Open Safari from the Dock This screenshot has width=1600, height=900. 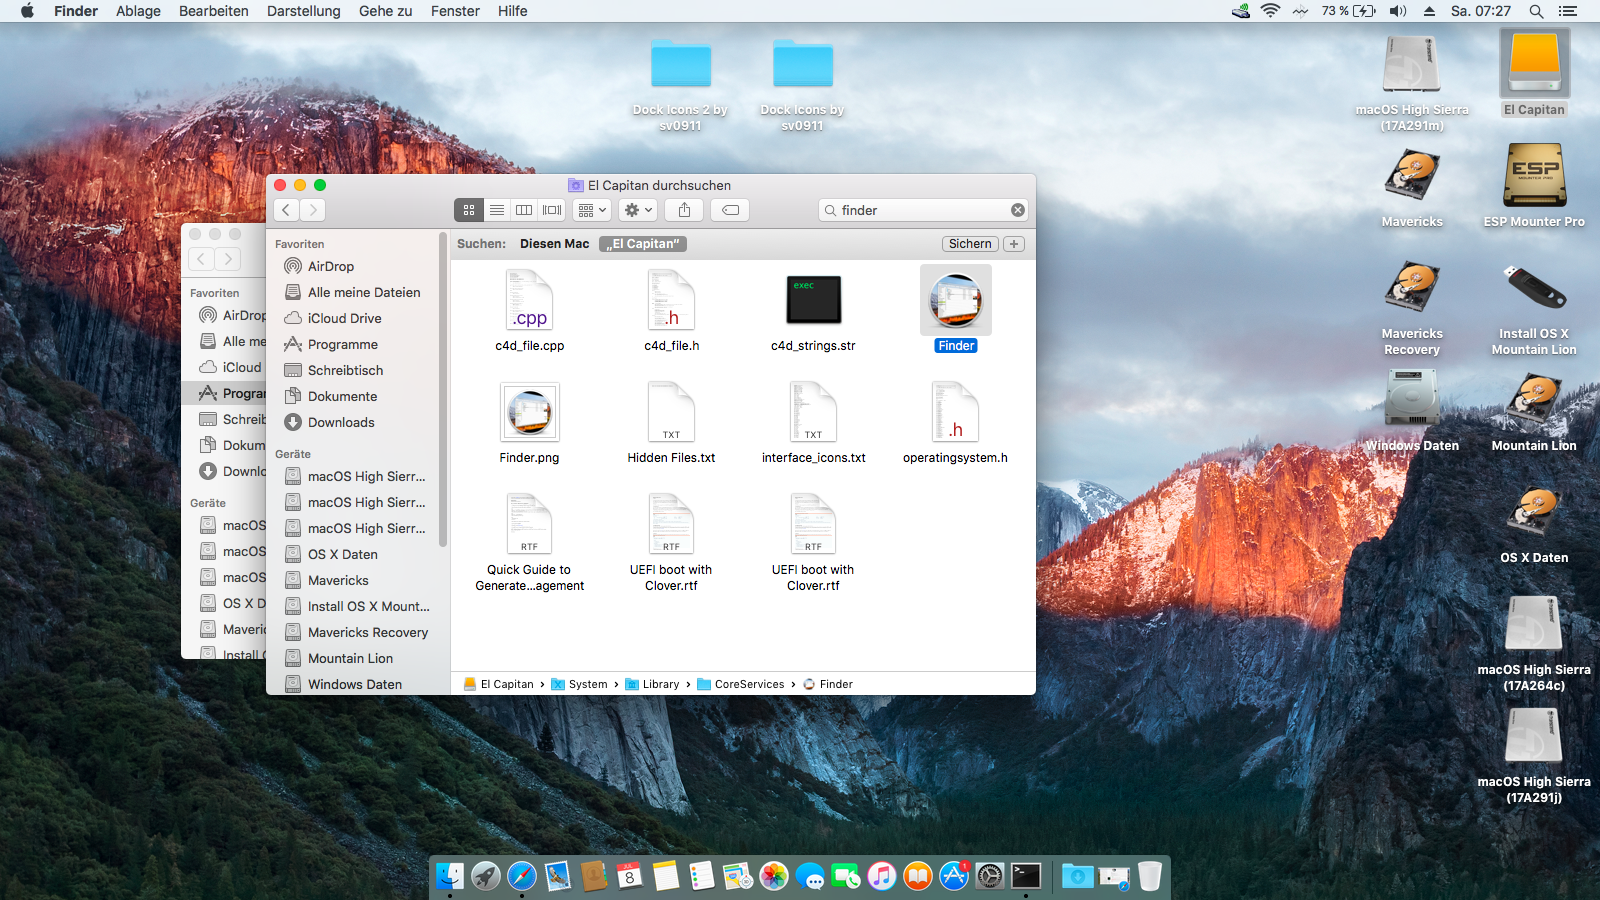(521, 877)
